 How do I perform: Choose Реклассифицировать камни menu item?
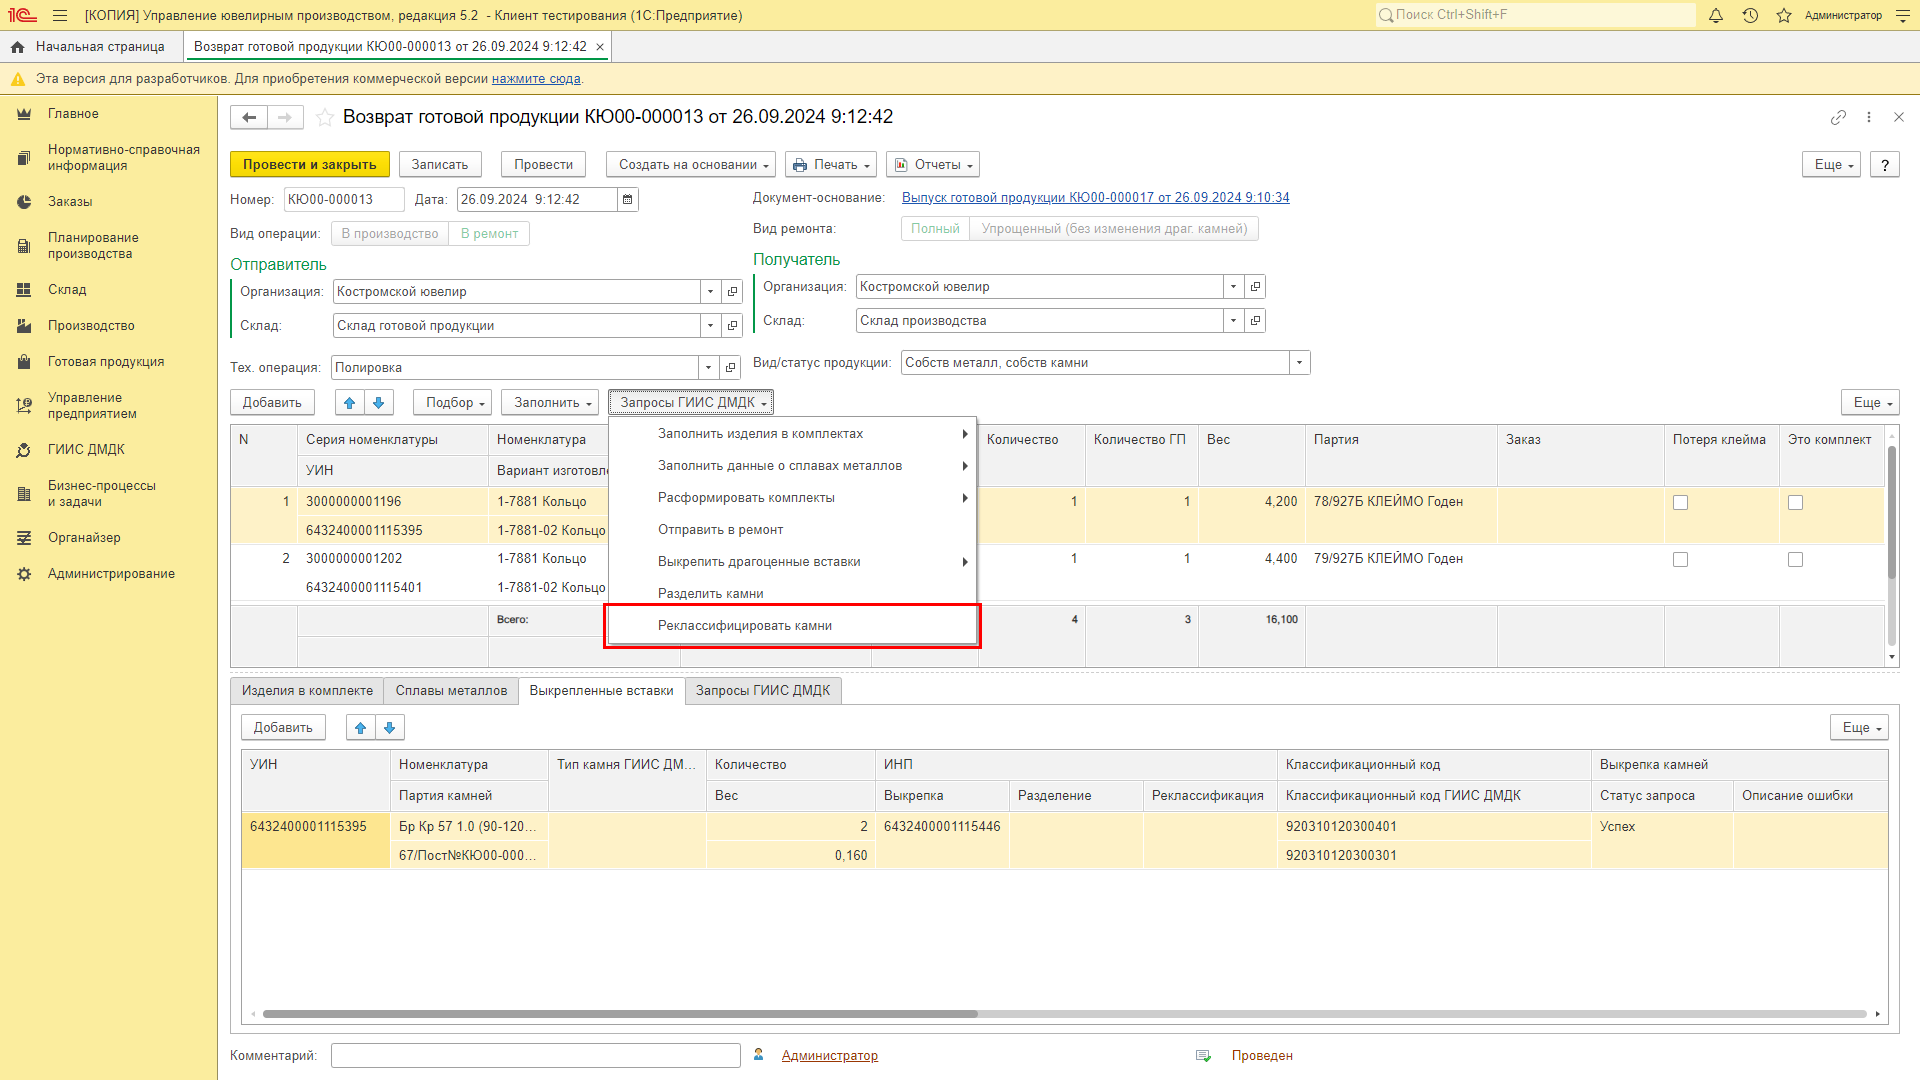tap(792, 626)
